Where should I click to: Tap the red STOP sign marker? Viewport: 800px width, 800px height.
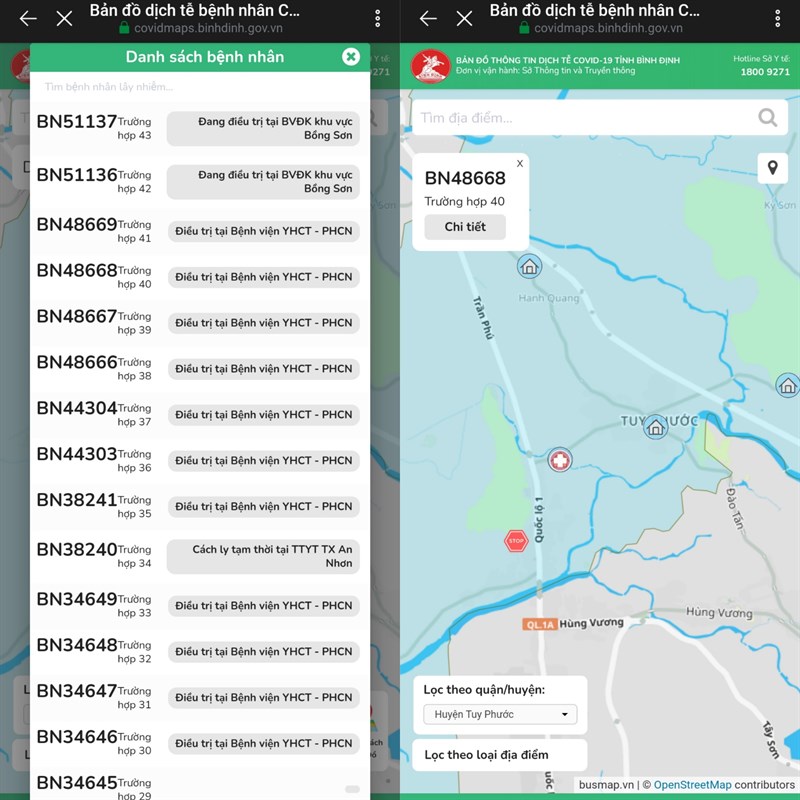[x=516, y=541]
